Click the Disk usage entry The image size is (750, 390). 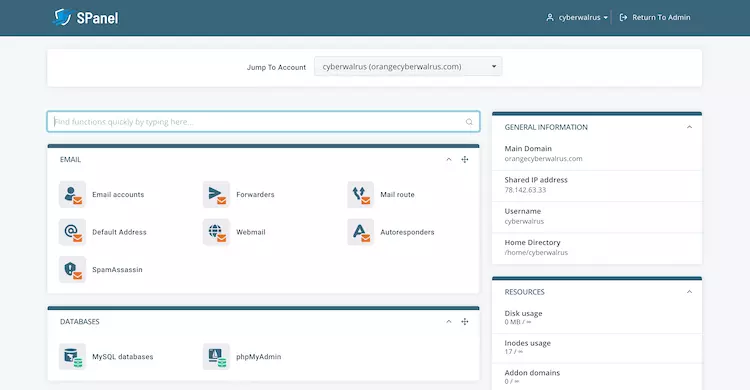597,318
